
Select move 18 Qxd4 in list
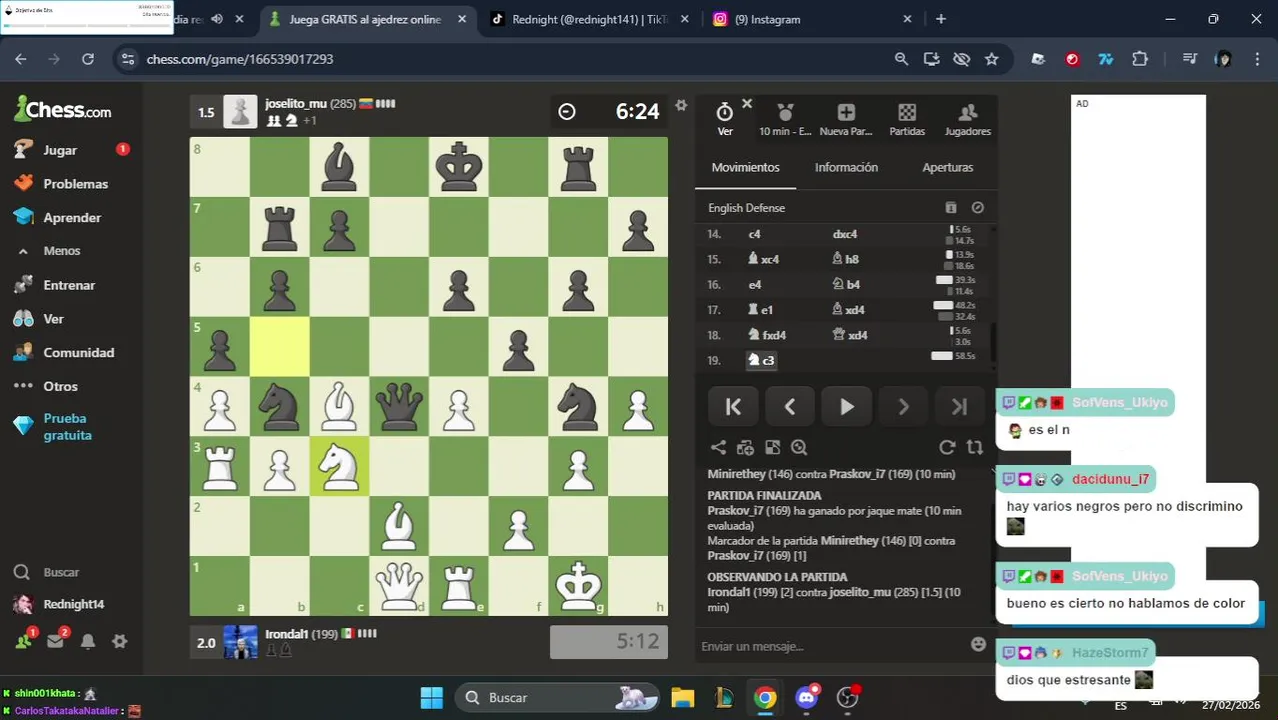(849, 335)
